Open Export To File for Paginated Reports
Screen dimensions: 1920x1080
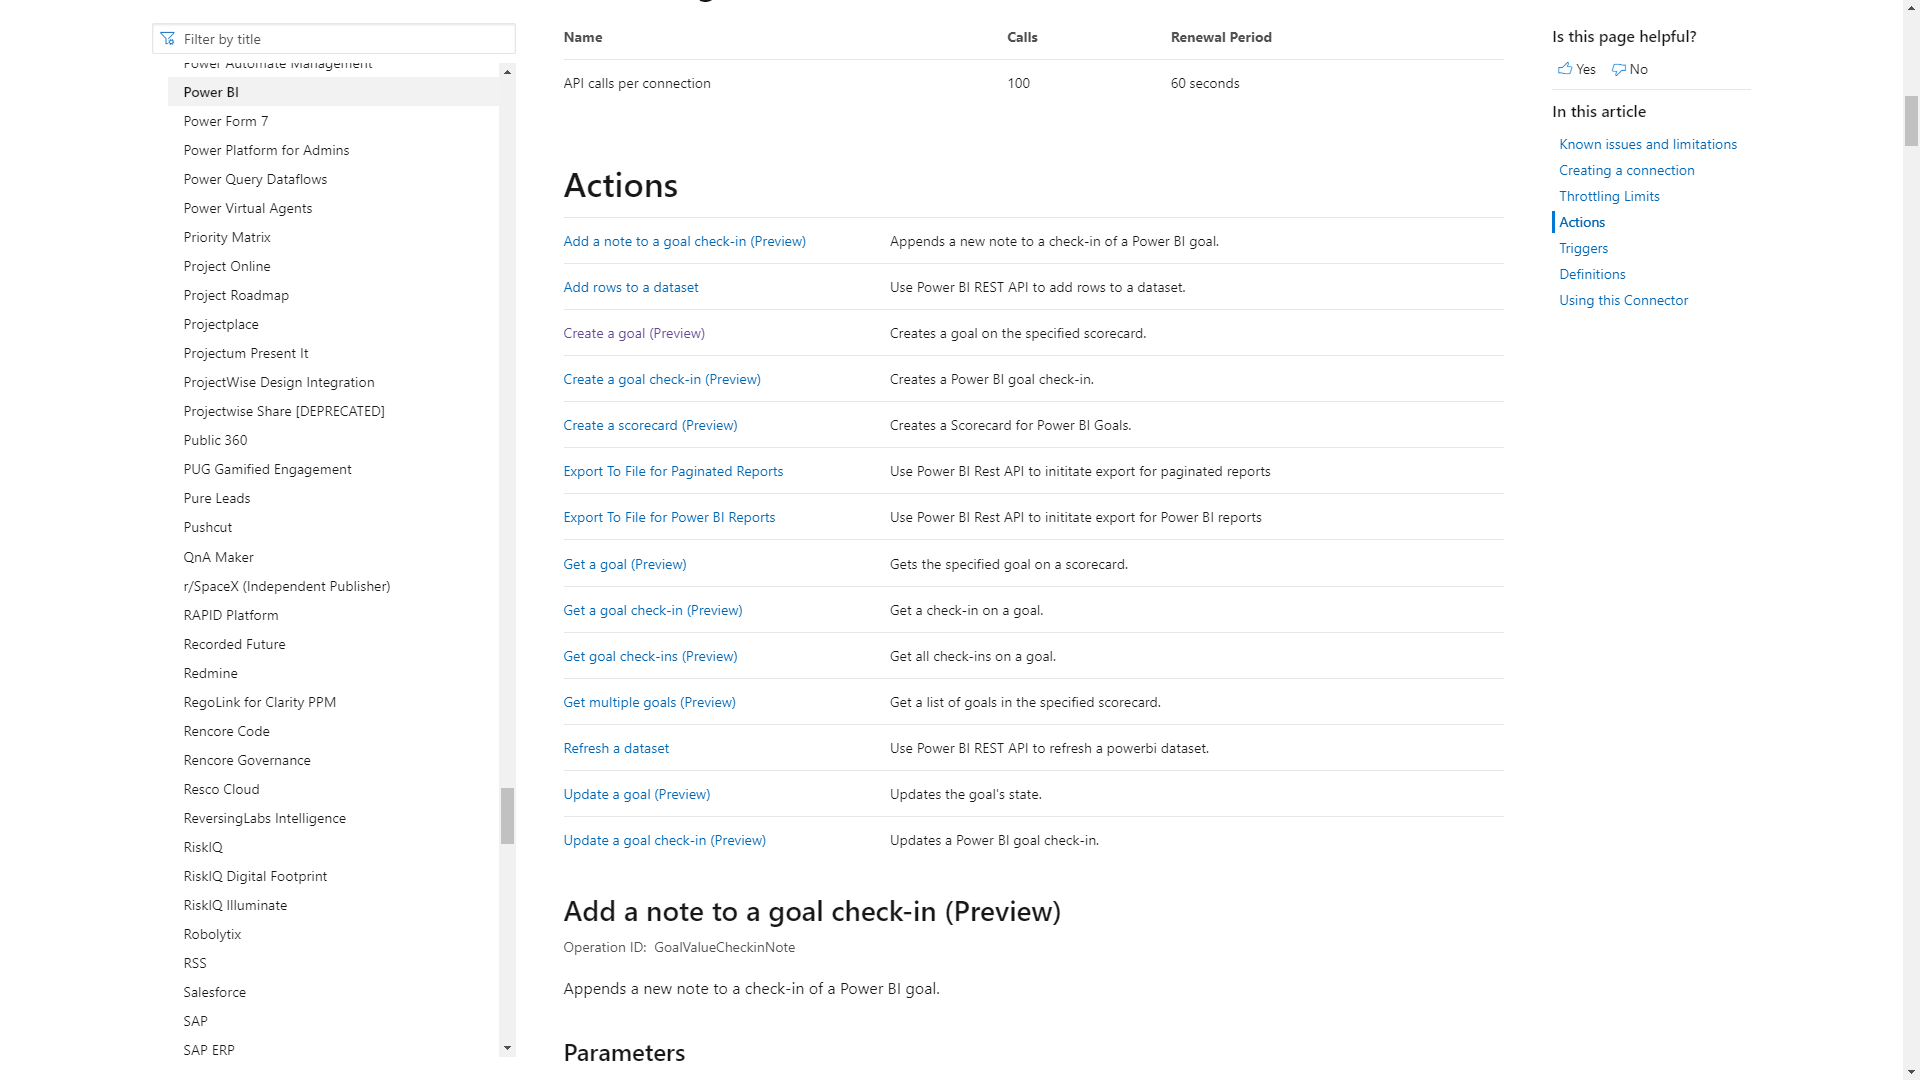(673, 471)
